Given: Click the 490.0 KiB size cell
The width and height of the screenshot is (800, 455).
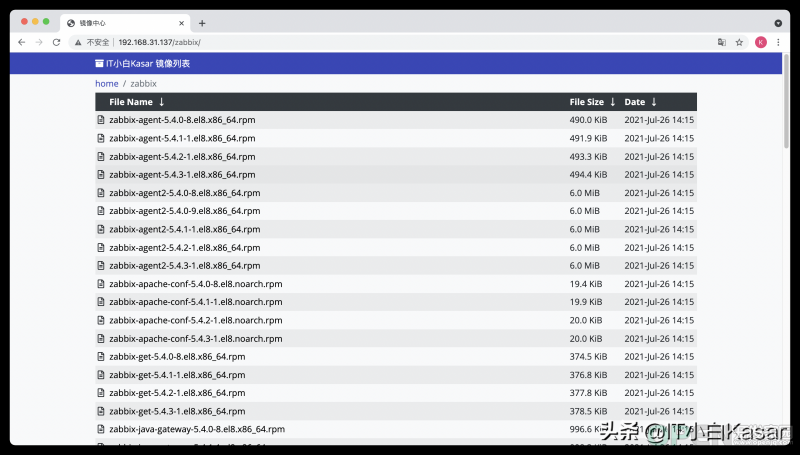Looking at the screenshot, I should [588, 120].
